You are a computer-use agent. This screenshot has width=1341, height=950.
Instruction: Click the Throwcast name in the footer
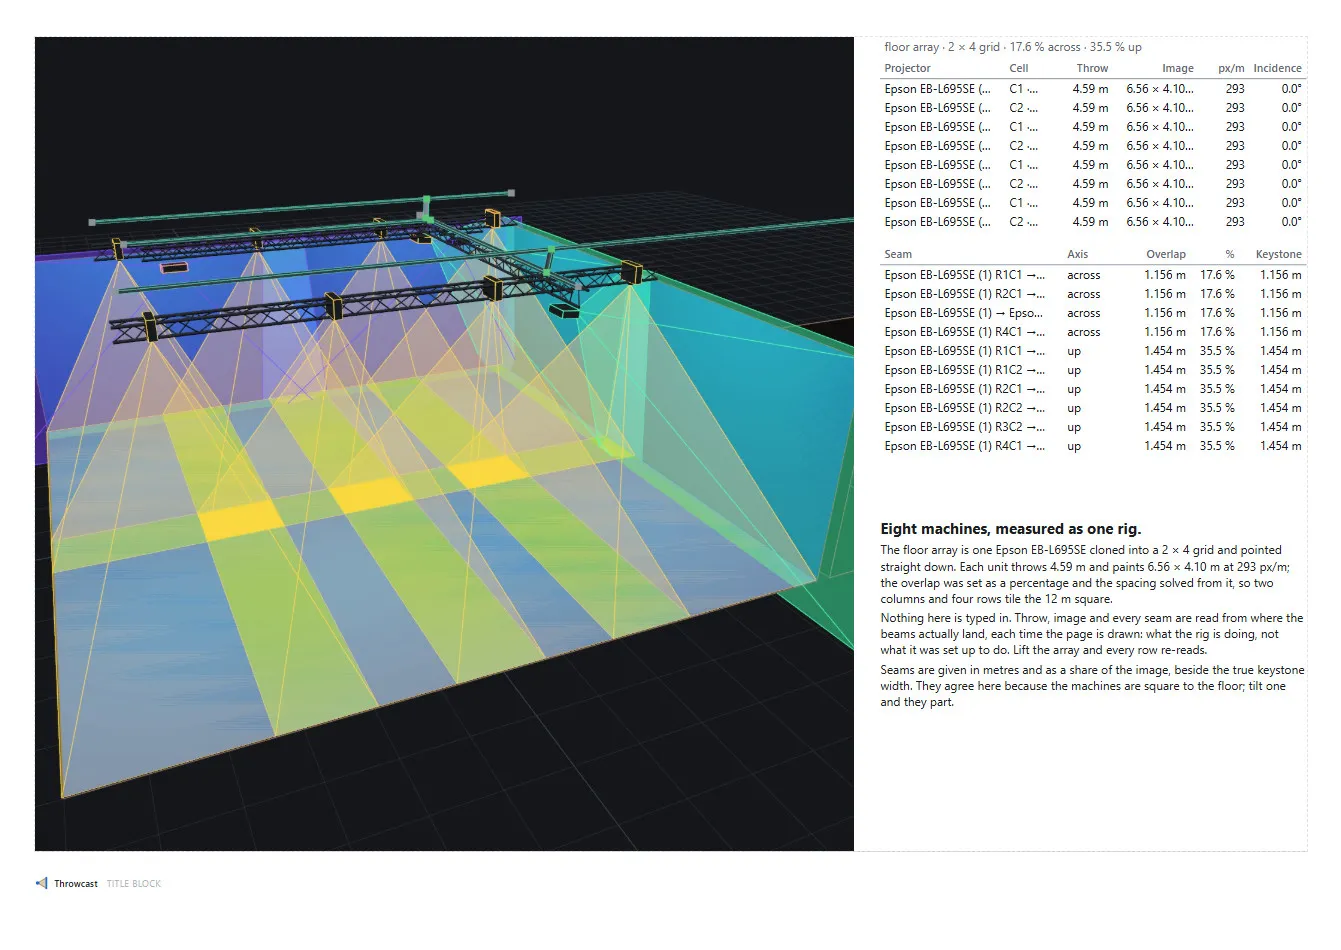pos(76,884)
